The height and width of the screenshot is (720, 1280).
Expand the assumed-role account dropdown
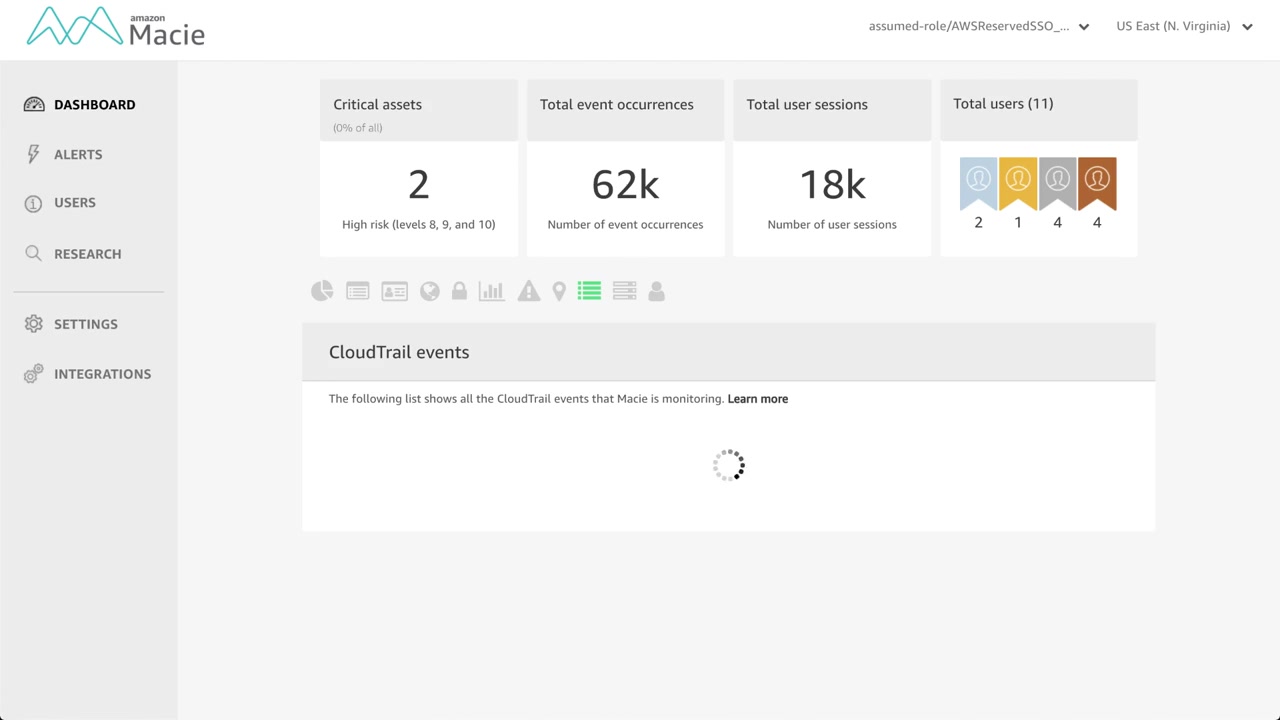click(979, 27)
